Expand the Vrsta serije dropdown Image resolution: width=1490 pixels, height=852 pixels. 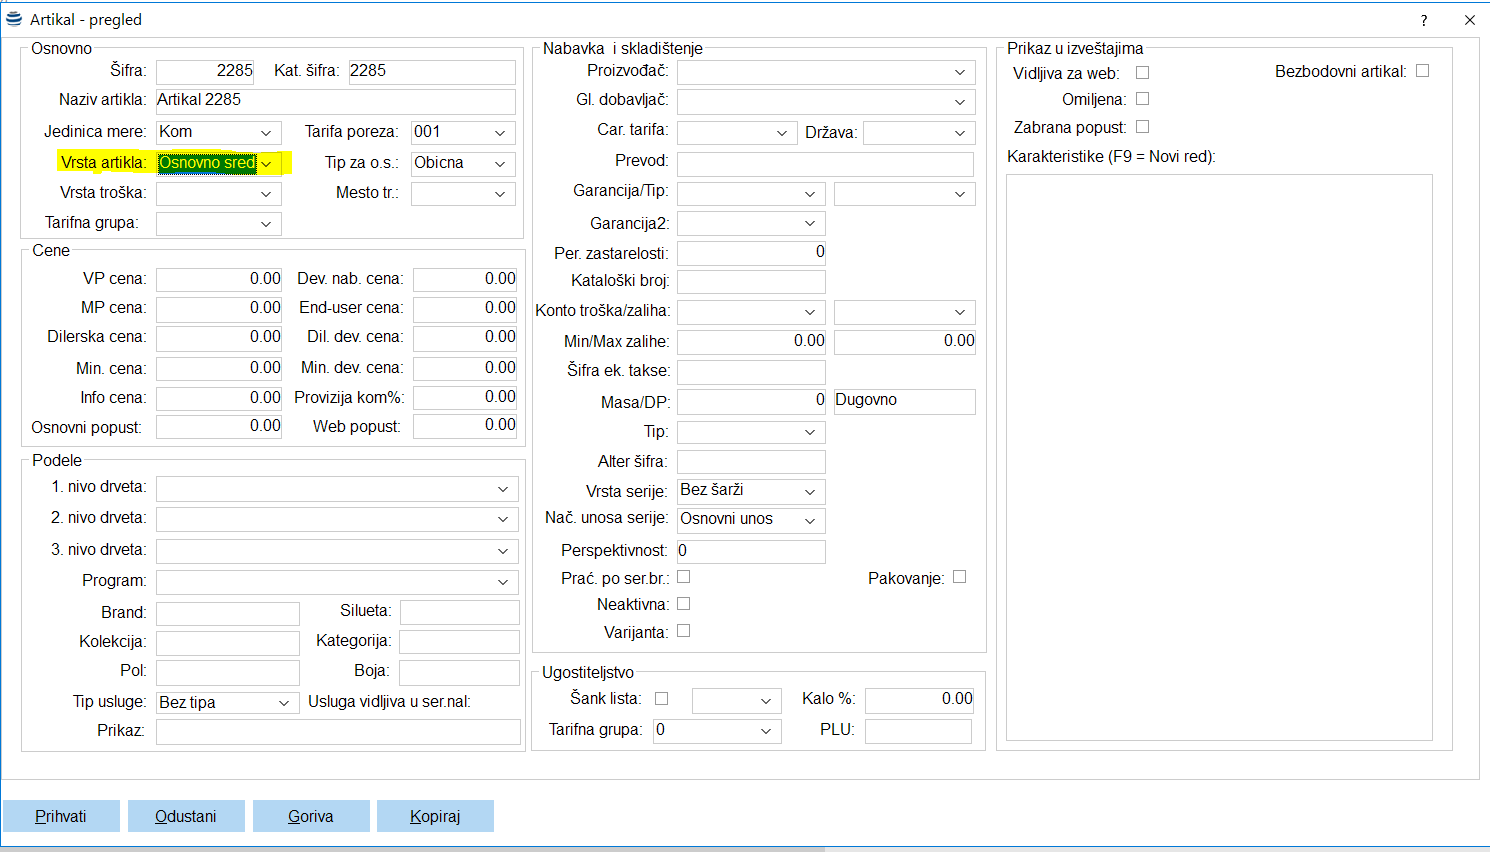[810, 492]
